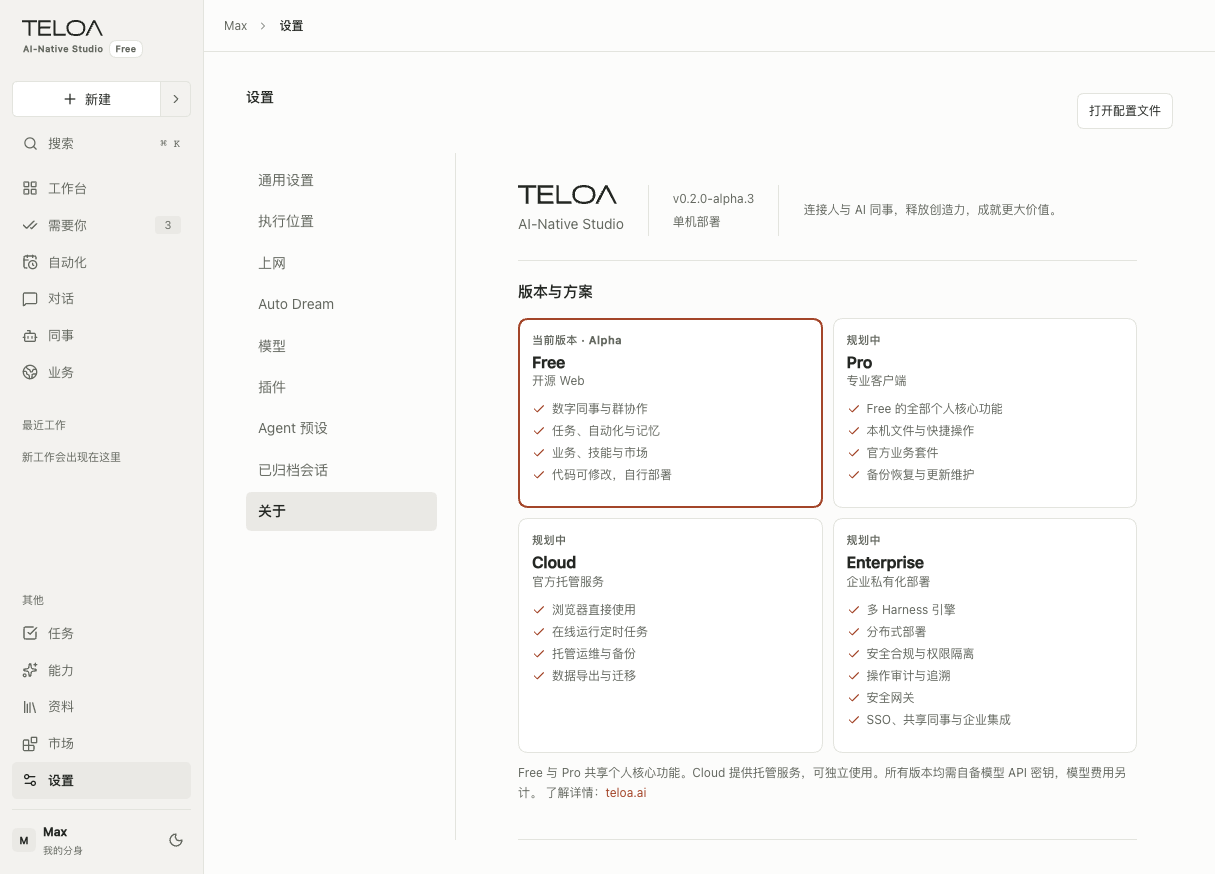Click the breadcrumb chevron after Max
Screen dimensions: 1215x874
pos(264,26)
